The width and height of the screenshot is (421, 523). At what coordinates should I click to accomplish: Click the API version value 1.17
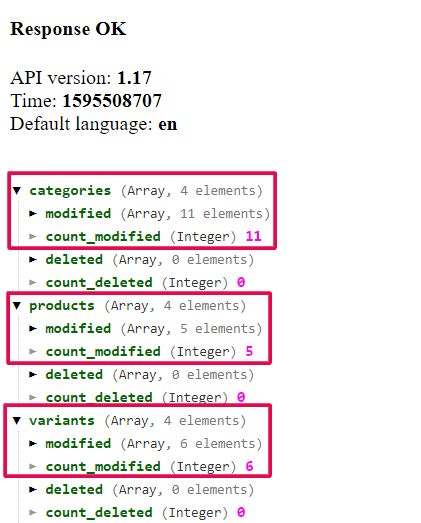coord(134,78)
